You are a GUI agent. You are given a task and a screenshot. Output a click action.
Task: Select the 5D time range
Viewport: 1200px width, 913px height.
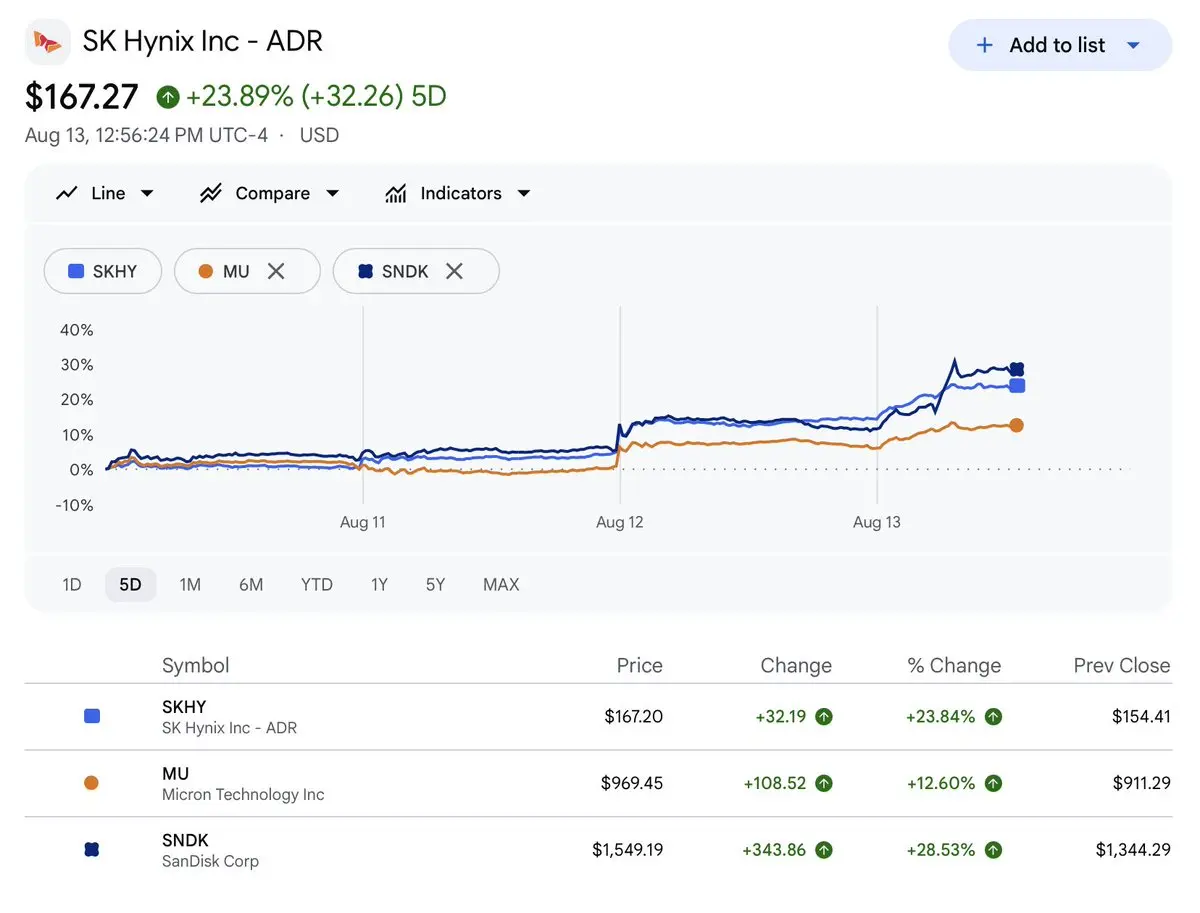pyautogui.click(x=130, y=584)
